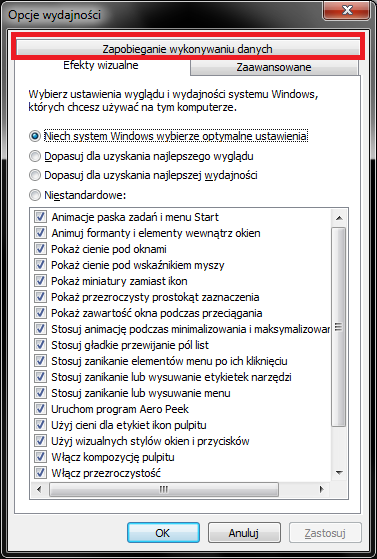
Task: Disable Pokaż miniatury zamiast ikon
Action: pyautogui.click(x=40, y=281)
